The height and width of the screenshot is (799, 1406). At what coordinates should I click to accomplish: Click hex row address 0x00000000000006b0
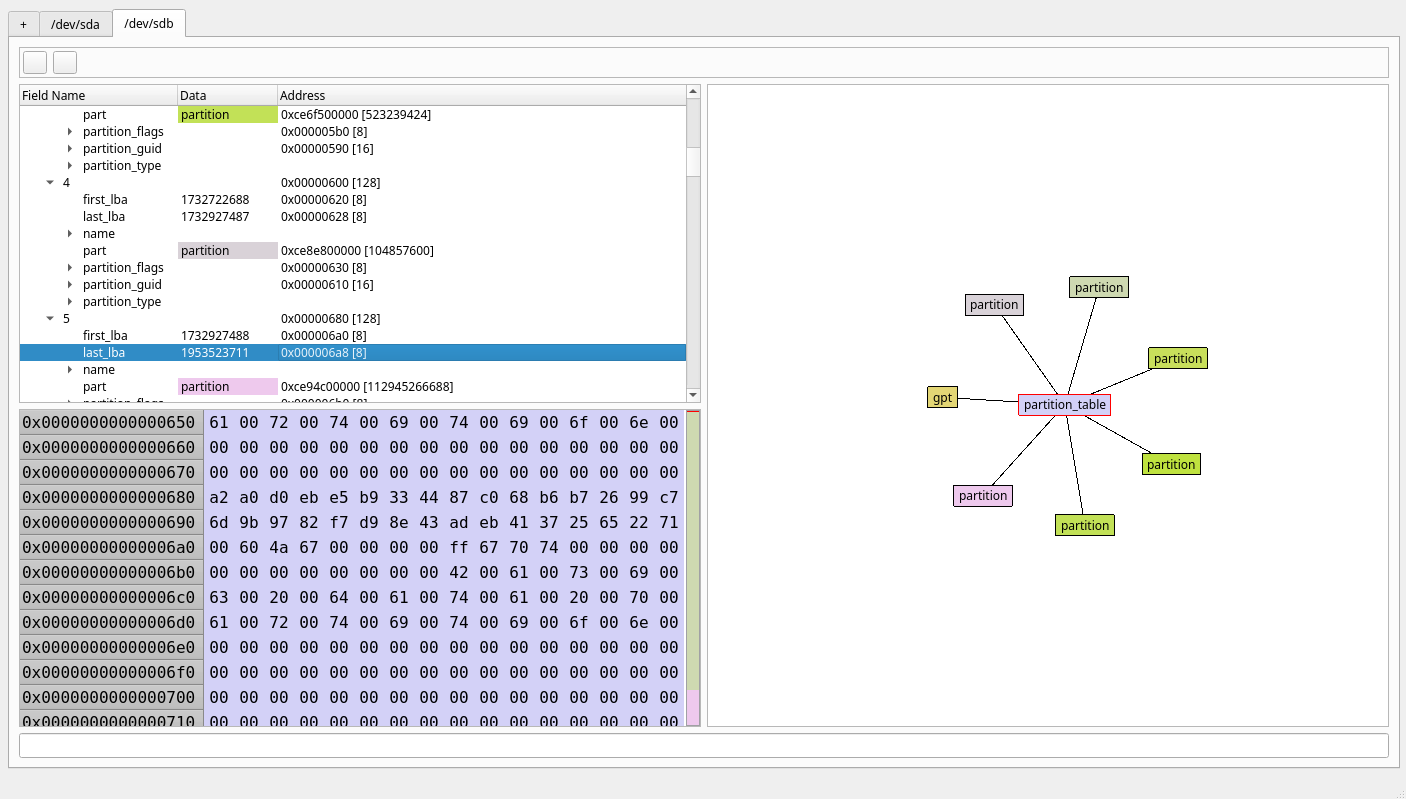(x=111, y=572)
